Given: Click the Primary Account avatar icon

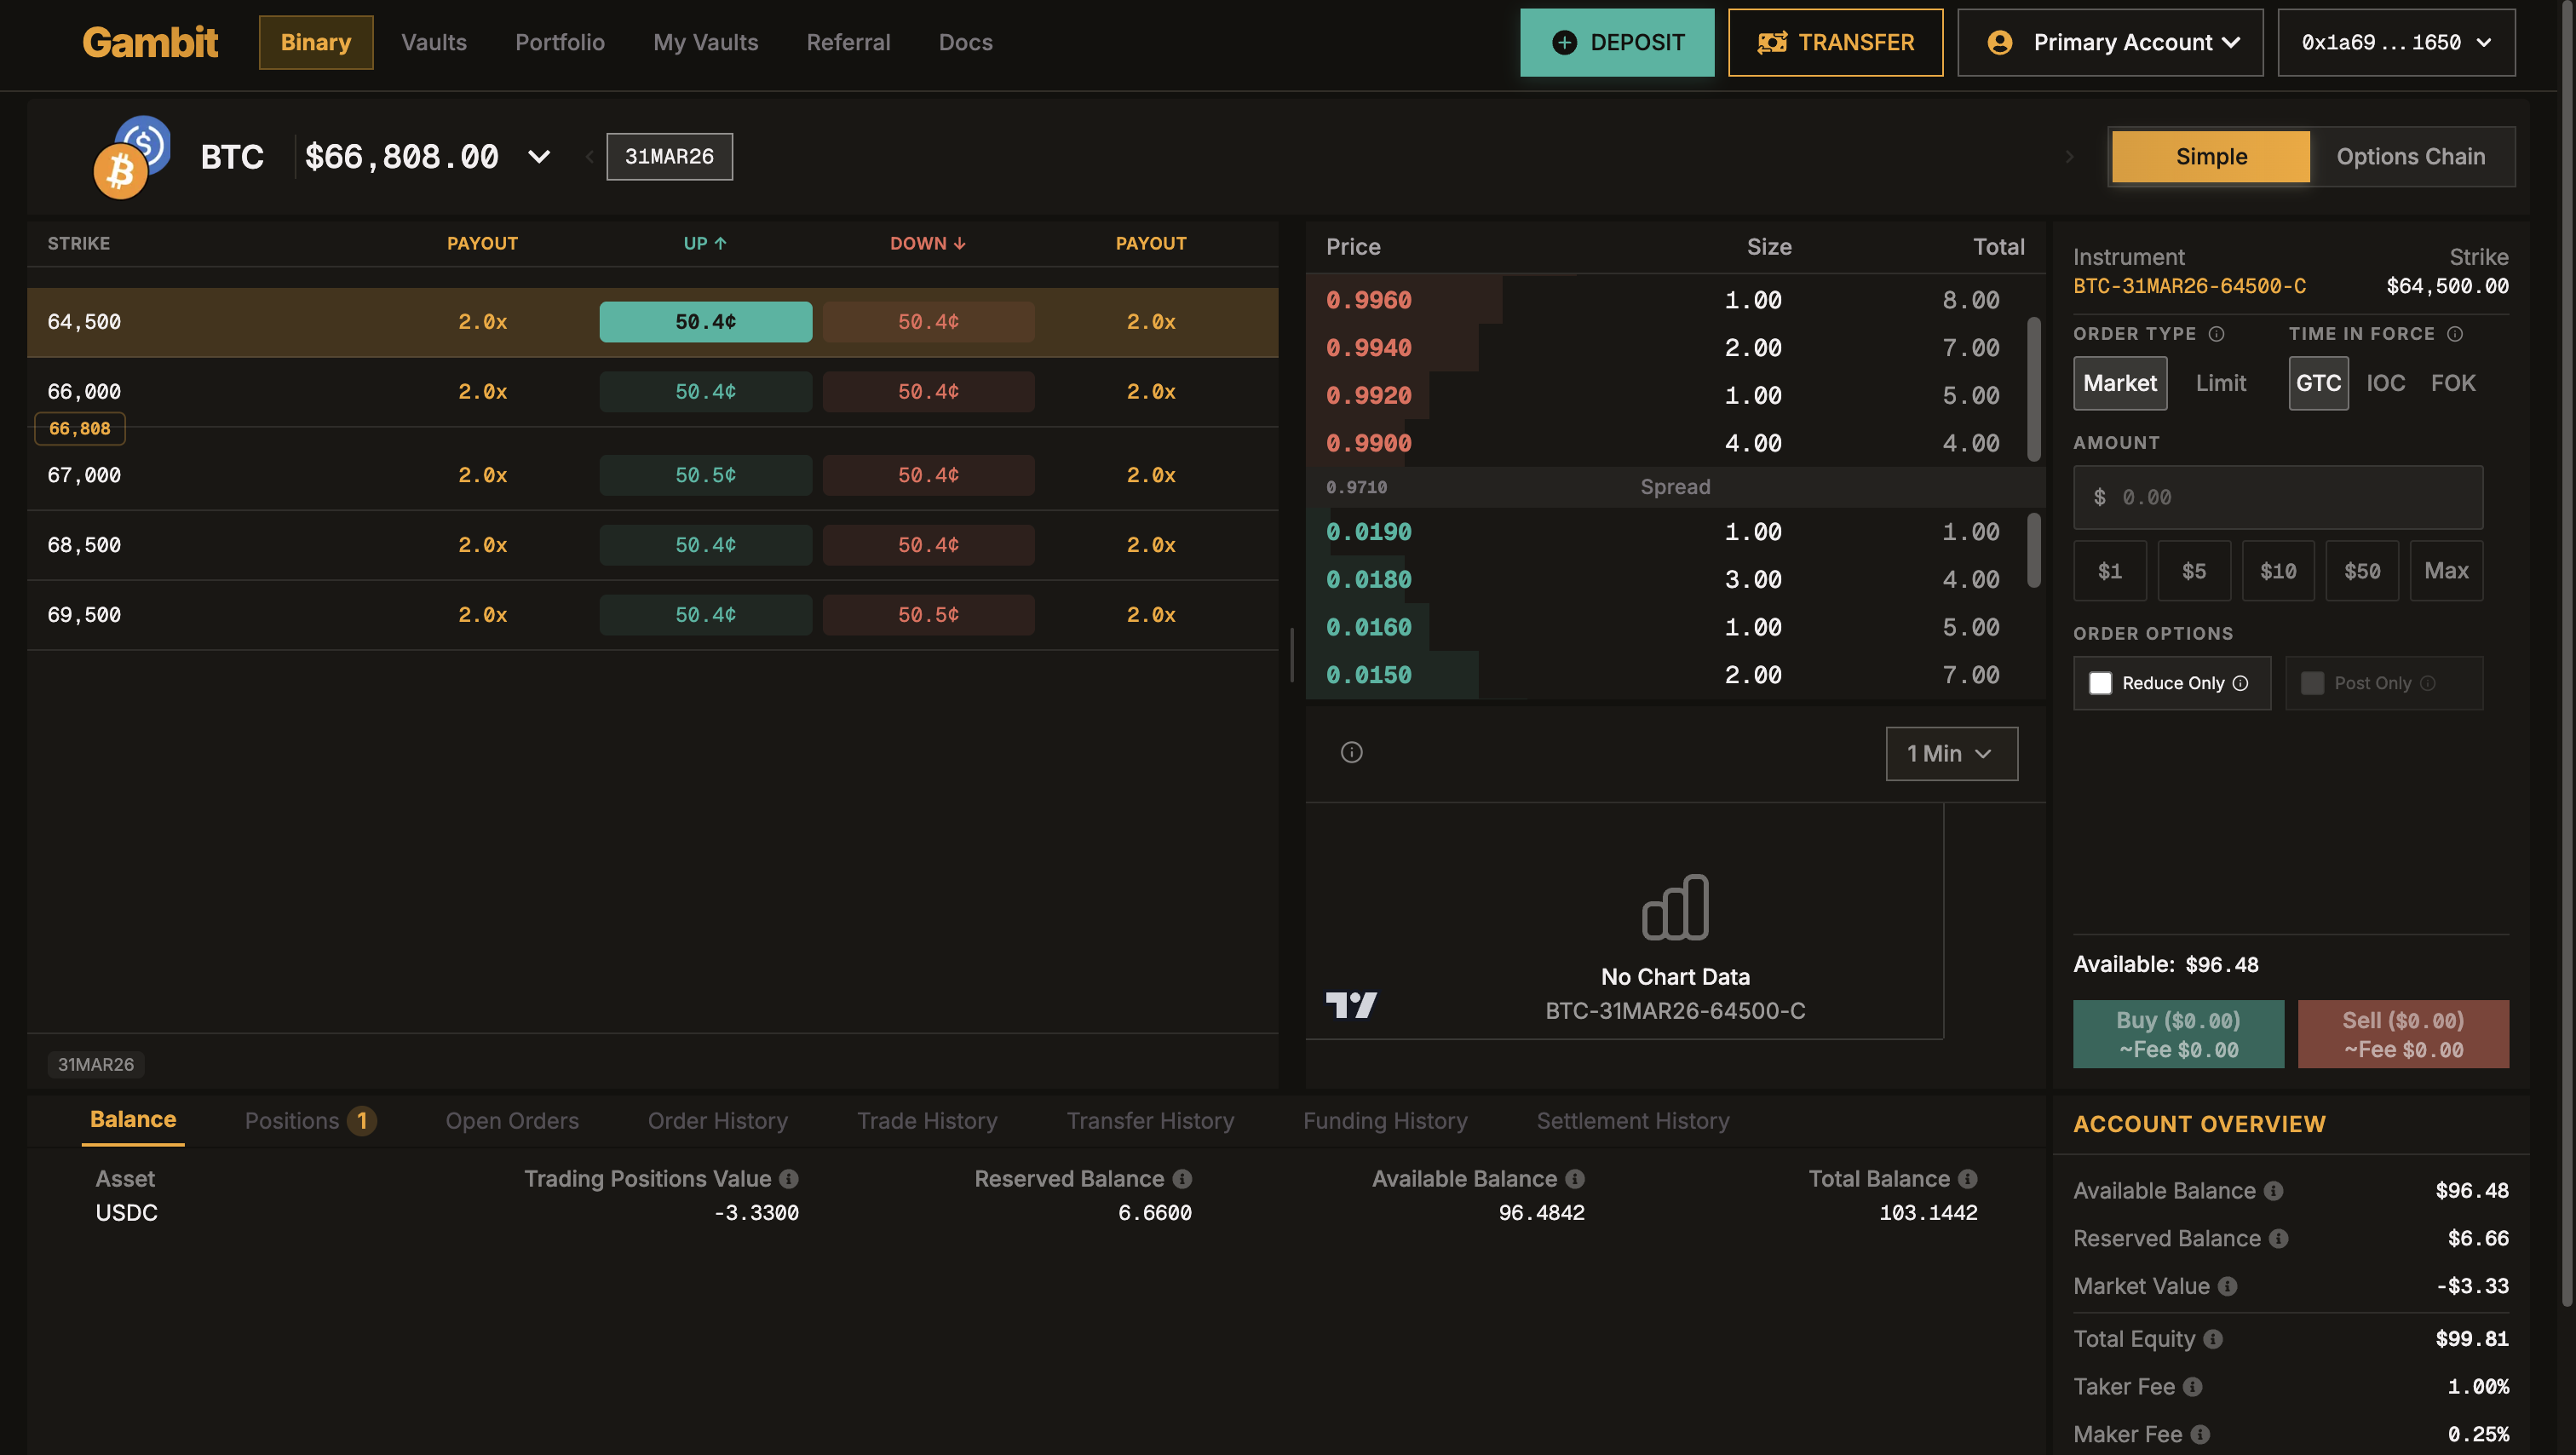Looking at the screenshot, I should [x=2000, y=42].
